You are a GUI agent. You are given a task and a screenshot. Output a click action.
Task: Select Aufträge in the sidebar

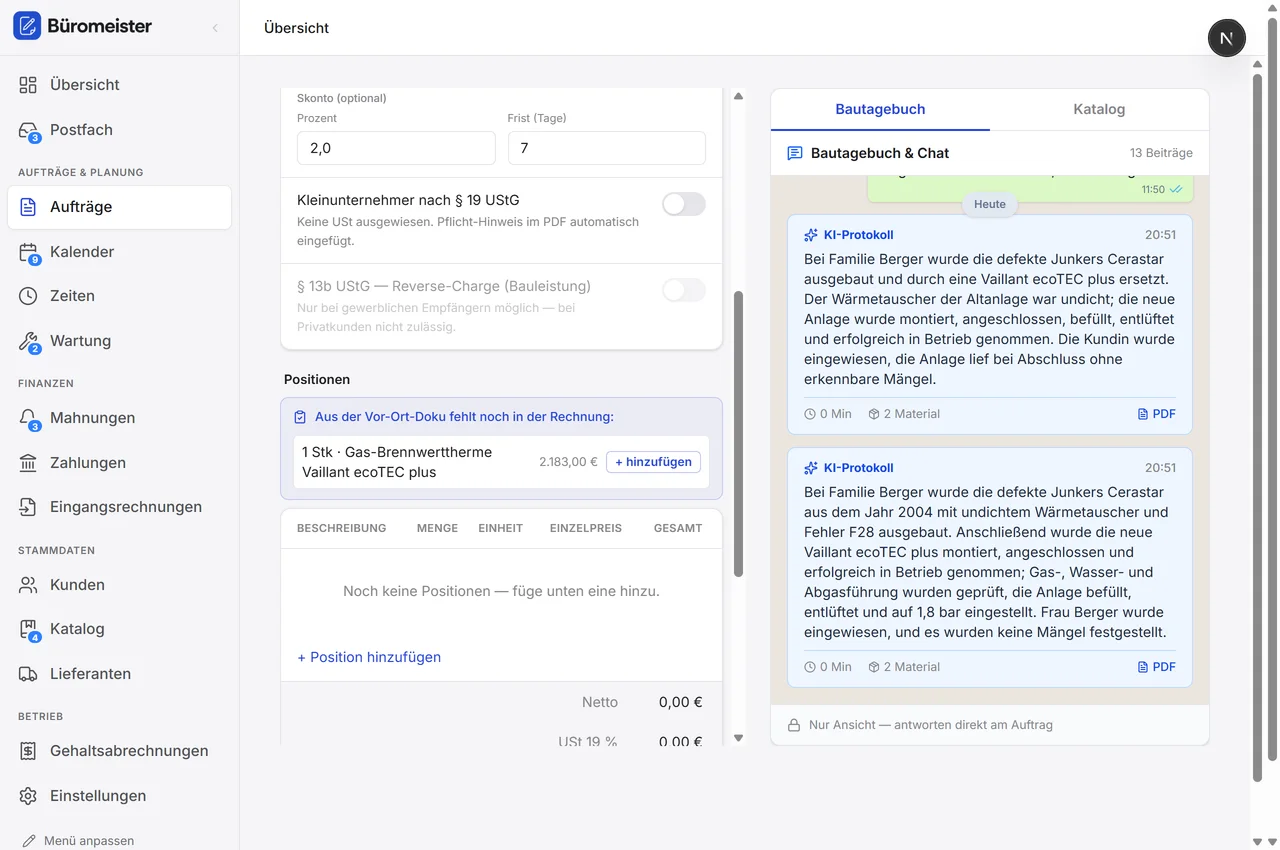(119, 207)
